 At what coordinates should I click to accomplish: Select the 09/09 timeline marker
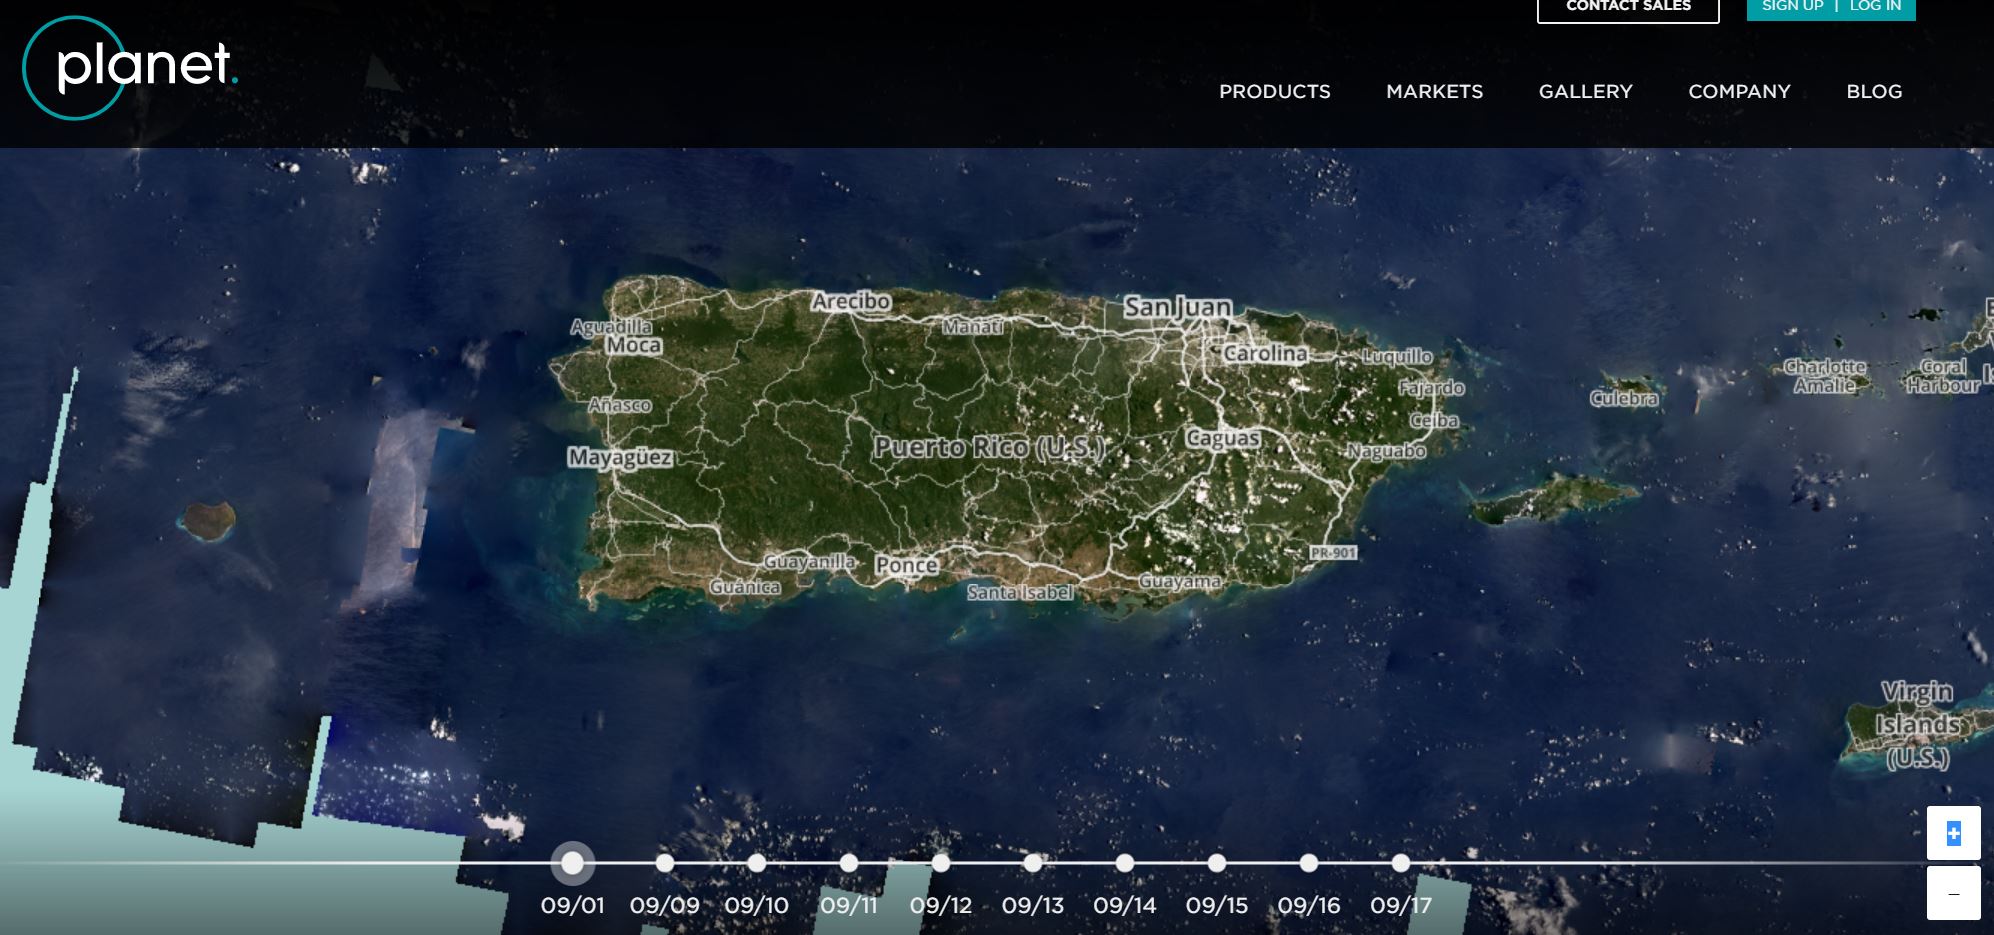tap(665, 862)
